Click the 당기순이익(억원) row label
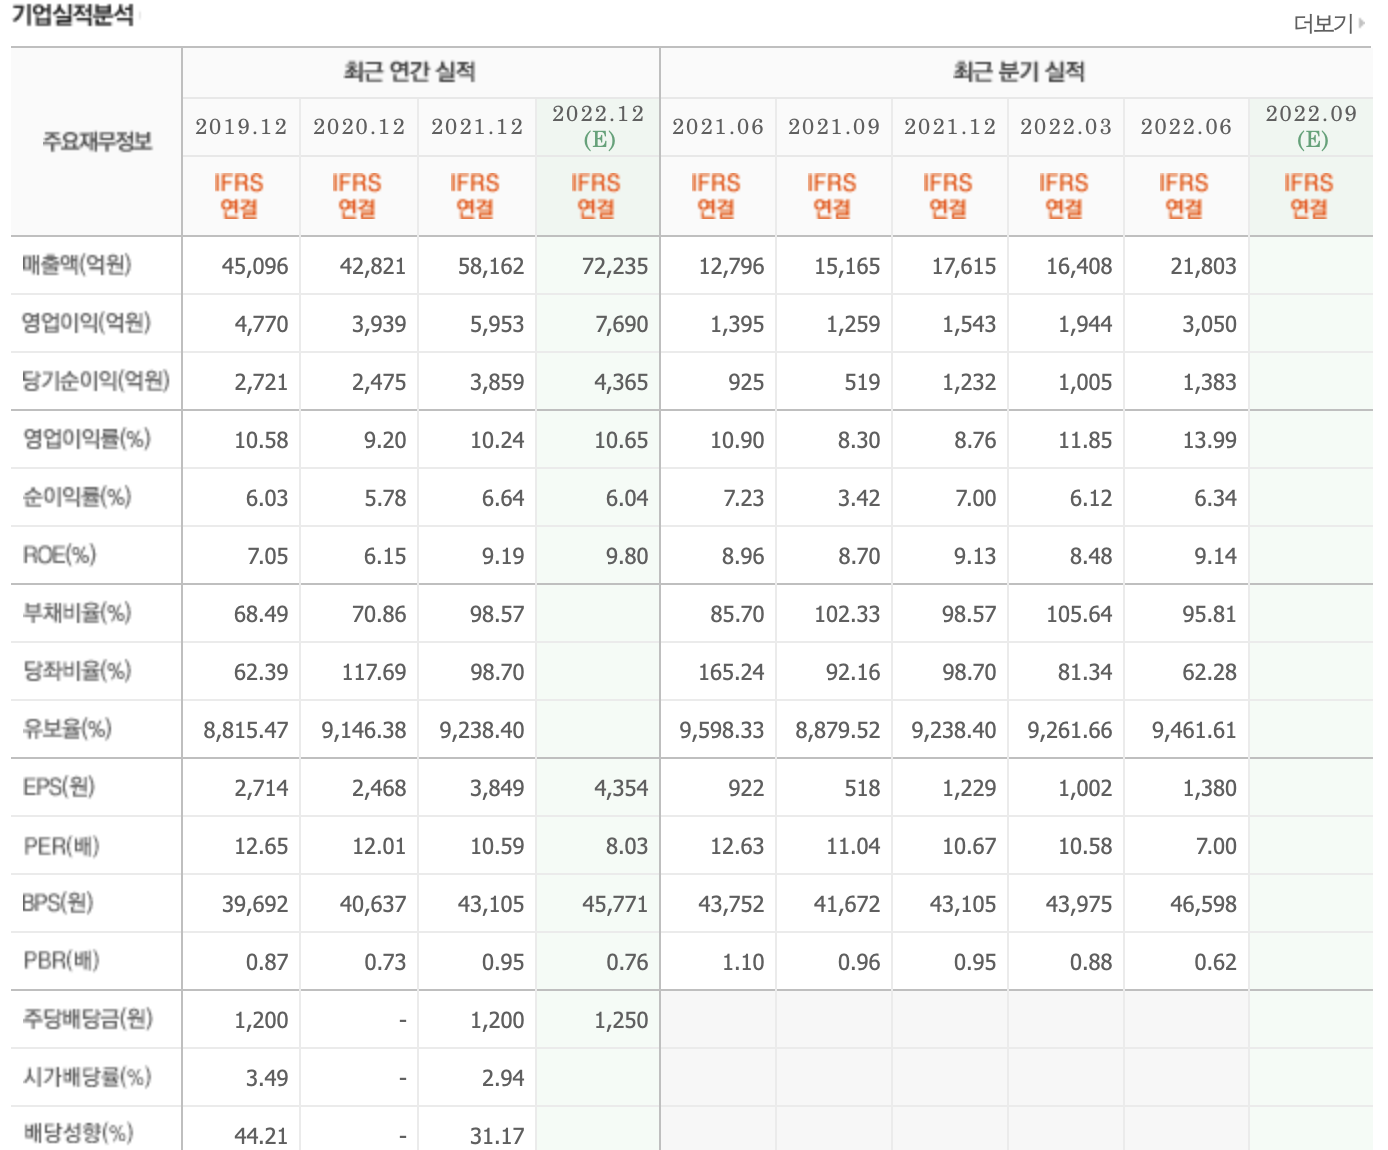1388x1150 pixels. point(96,381)
